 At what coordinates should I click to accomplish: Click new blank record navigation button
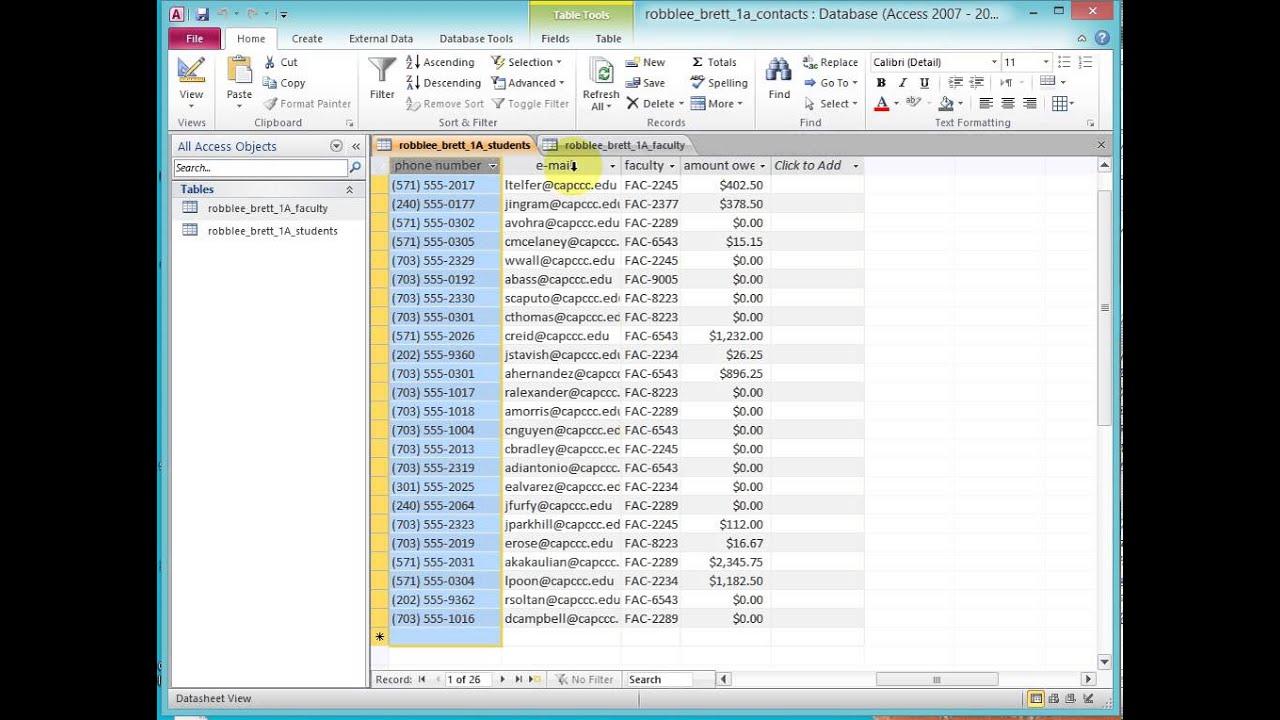535,679
